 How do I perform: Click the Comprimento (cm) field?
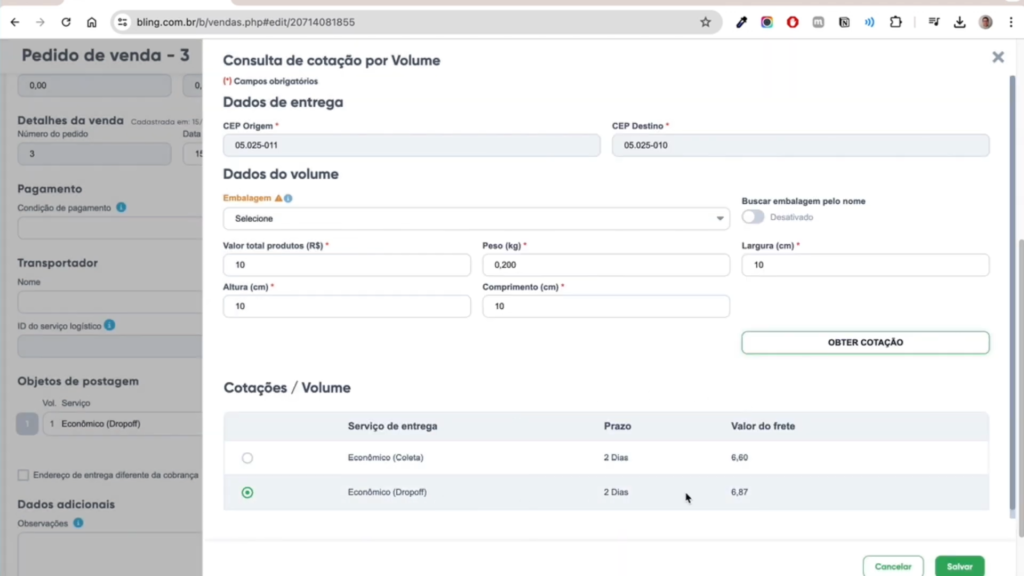[x=606, y=306]
